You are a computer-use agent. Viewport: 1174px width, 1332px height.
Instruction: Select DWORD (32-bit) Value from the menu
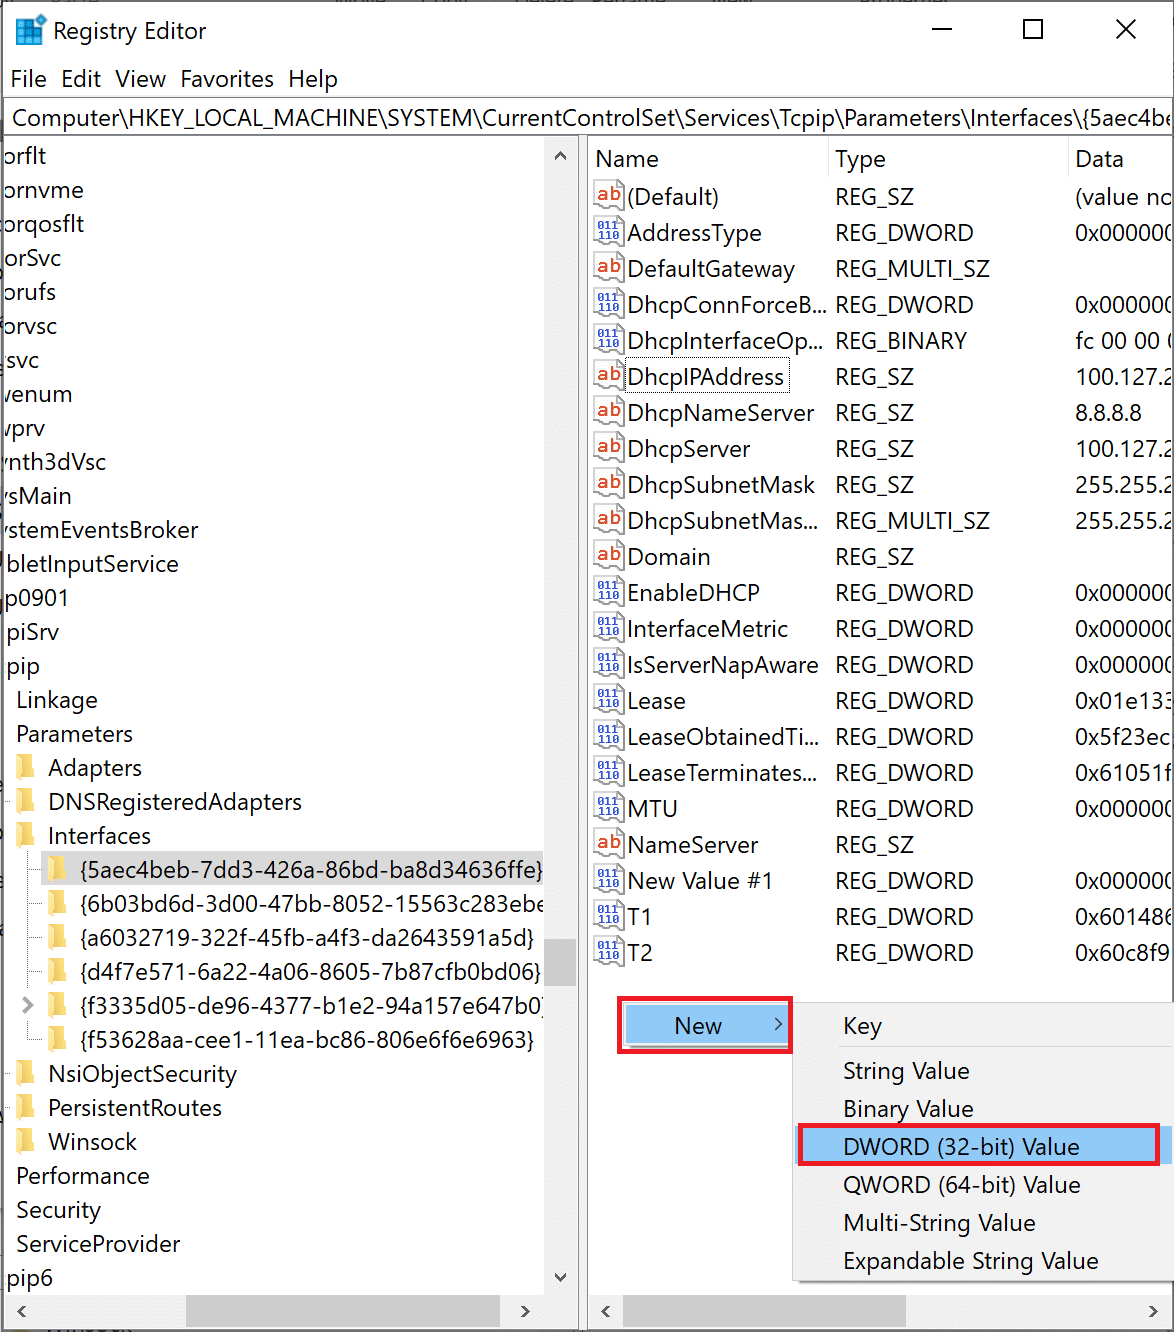coord(963,1145)
